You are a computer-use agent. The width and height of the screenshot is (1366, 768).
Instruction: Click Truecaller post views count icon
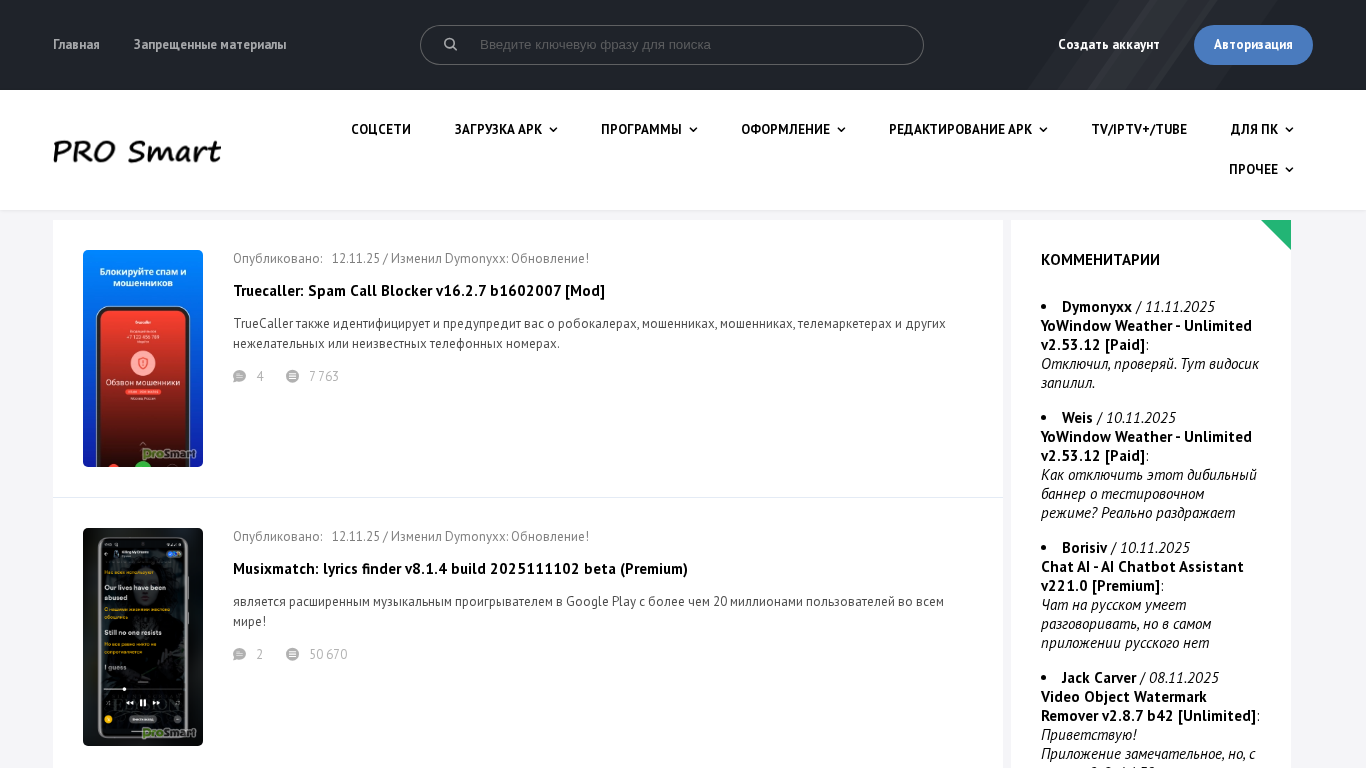292,377
